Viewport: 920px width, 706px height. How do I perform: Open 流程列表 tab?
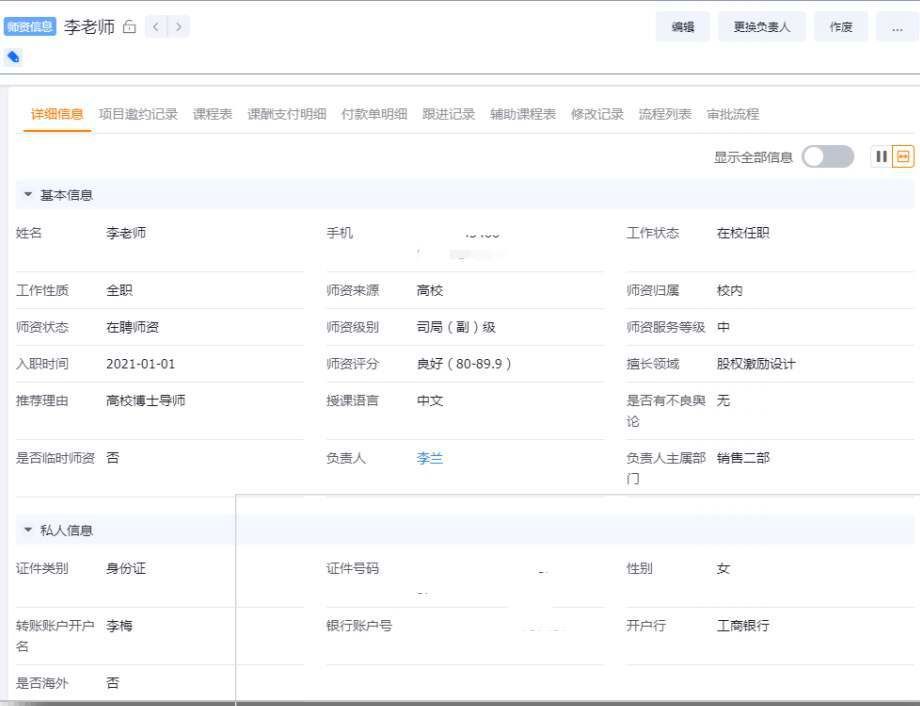[x=665, y=114]
